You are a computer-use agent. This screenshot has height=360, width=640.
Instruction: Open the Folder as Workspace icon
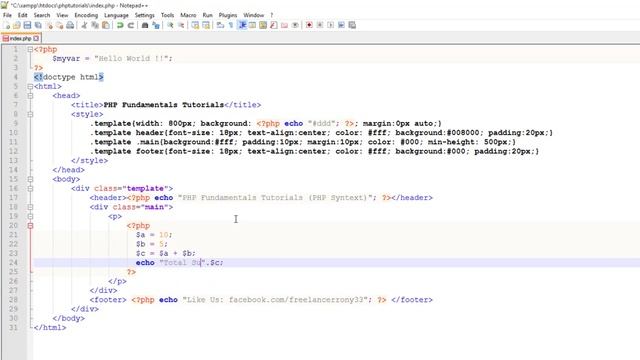coord(284,25)
